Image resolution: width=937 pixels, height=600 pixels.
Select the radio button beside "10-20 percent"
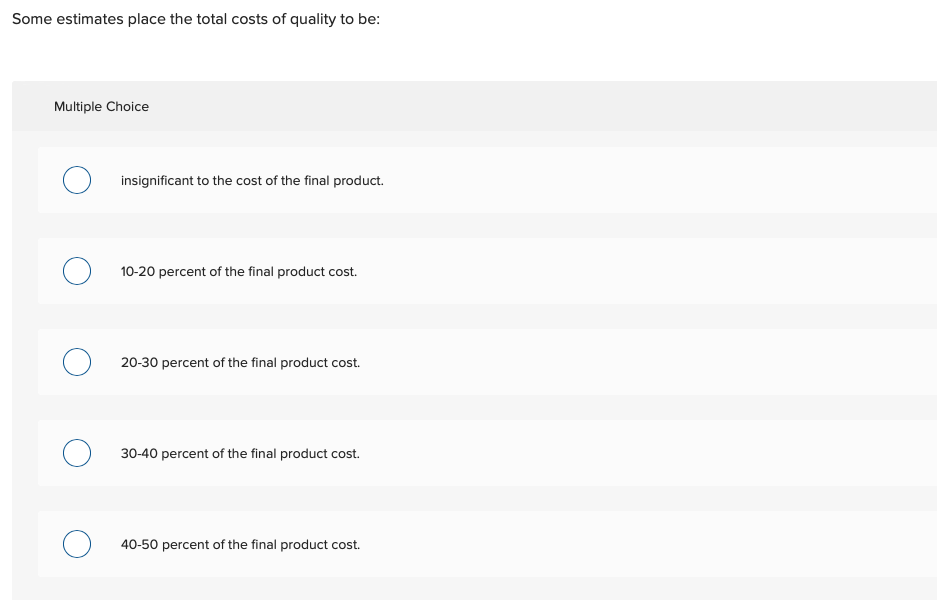point(77,271)
